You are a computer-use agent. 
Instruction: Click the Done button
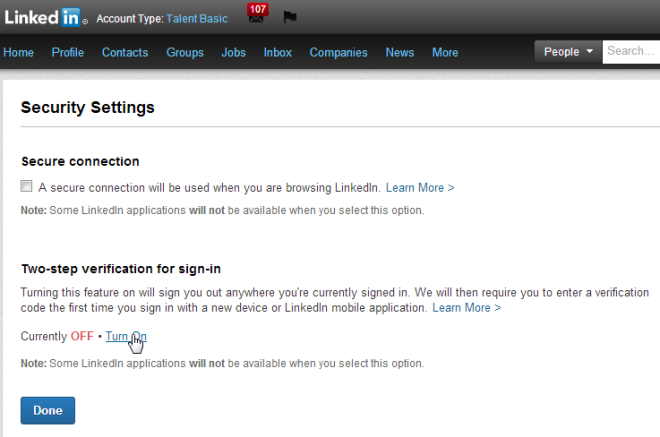48,410
